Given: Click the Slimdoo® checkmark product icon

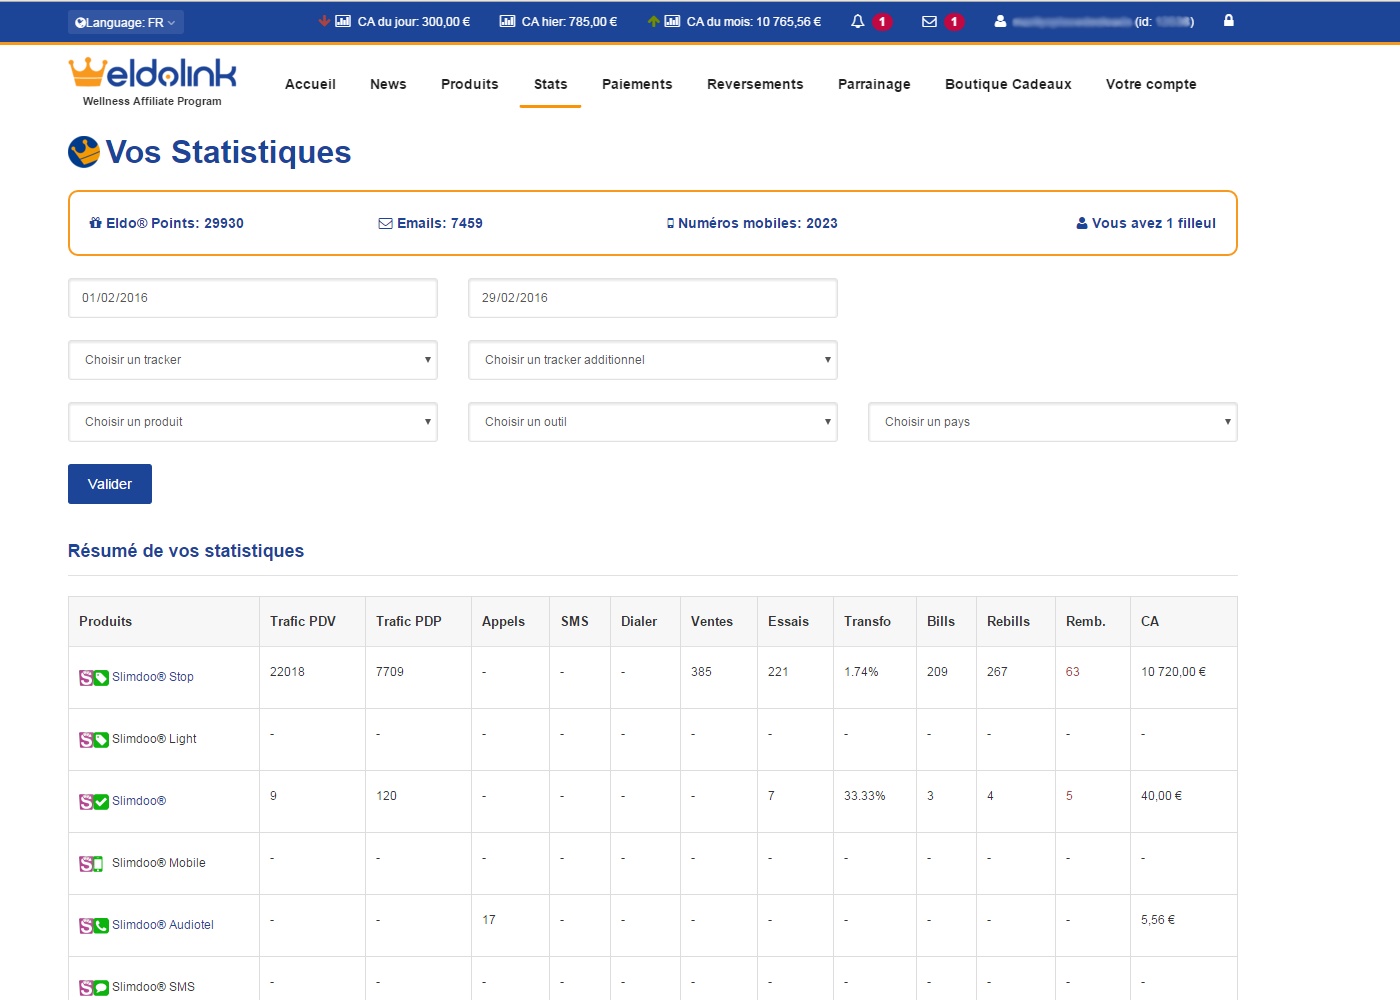Looking at the screenshot, I should tap(94, 802).
